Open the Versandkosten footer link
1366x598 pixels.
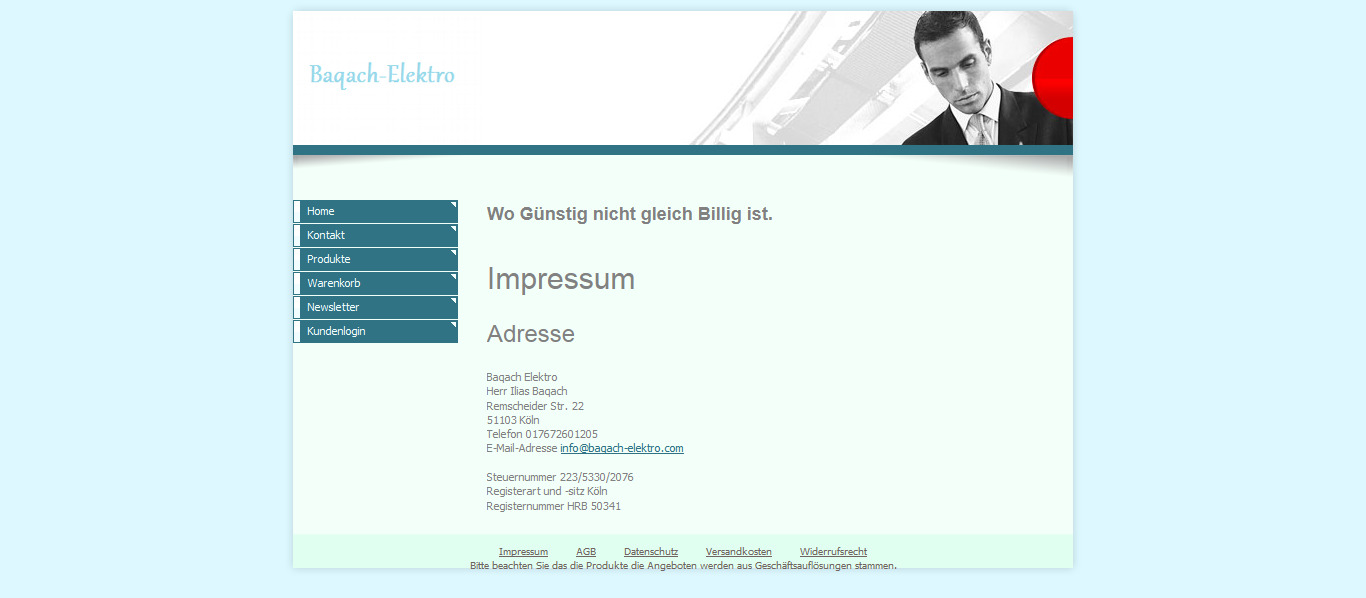point(739,552)
